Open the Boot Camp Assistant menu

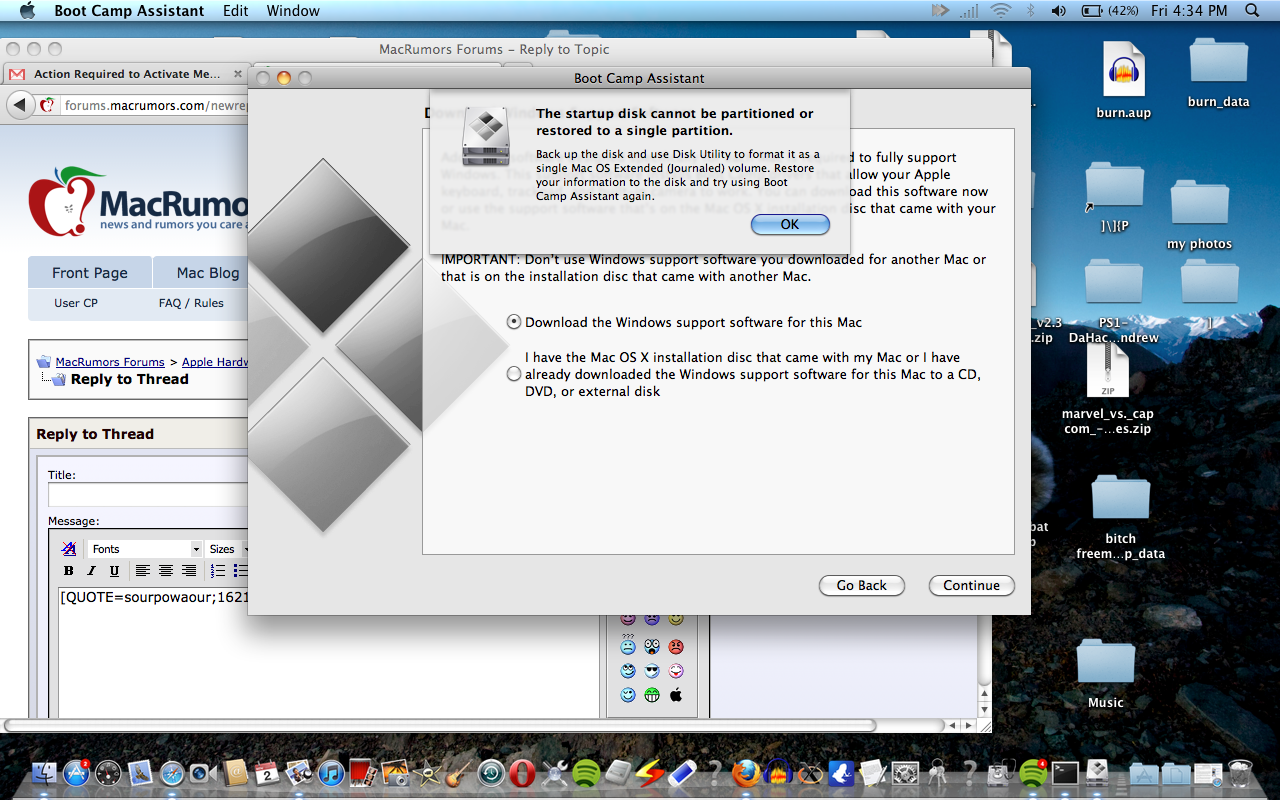tap(129, 11)
